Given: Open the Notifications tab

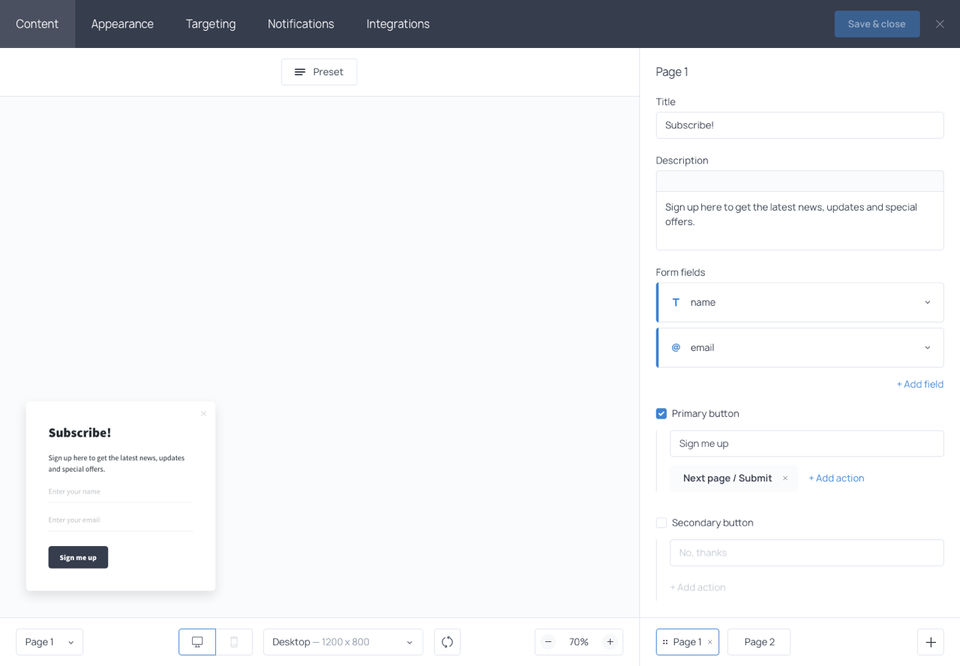Looking at the screenshot, I should 301,24.
